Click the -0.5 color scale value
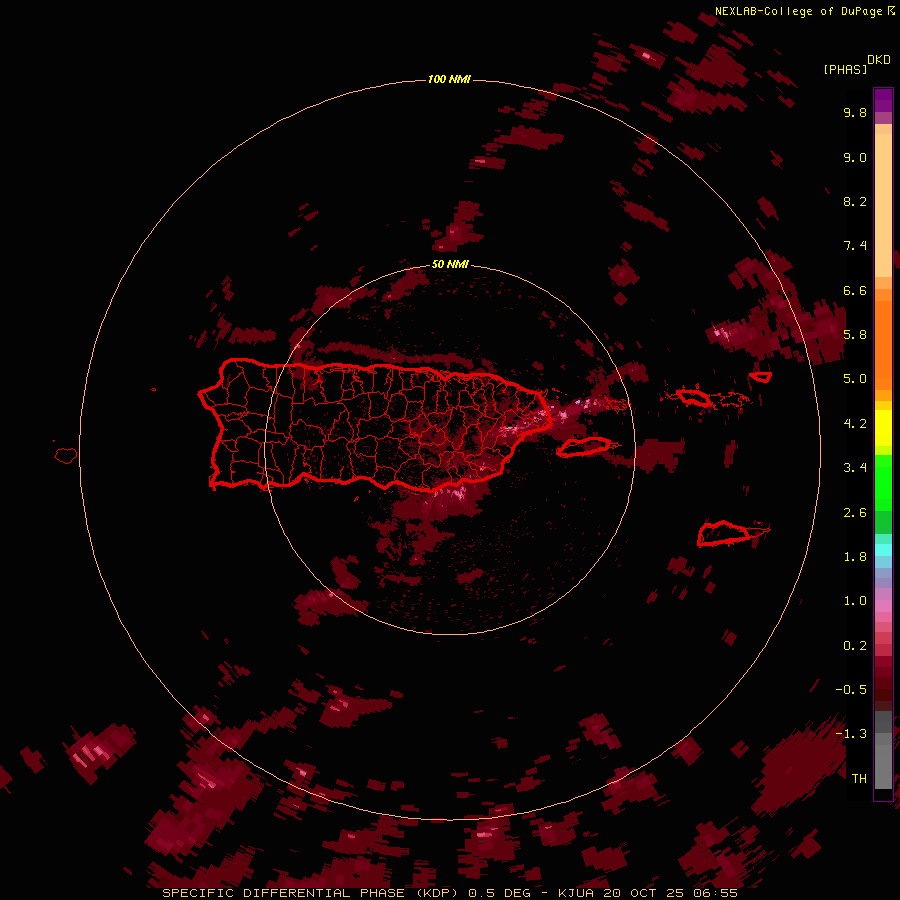The height and width of the screenshot is (900, 900). (x=851, y=690)
